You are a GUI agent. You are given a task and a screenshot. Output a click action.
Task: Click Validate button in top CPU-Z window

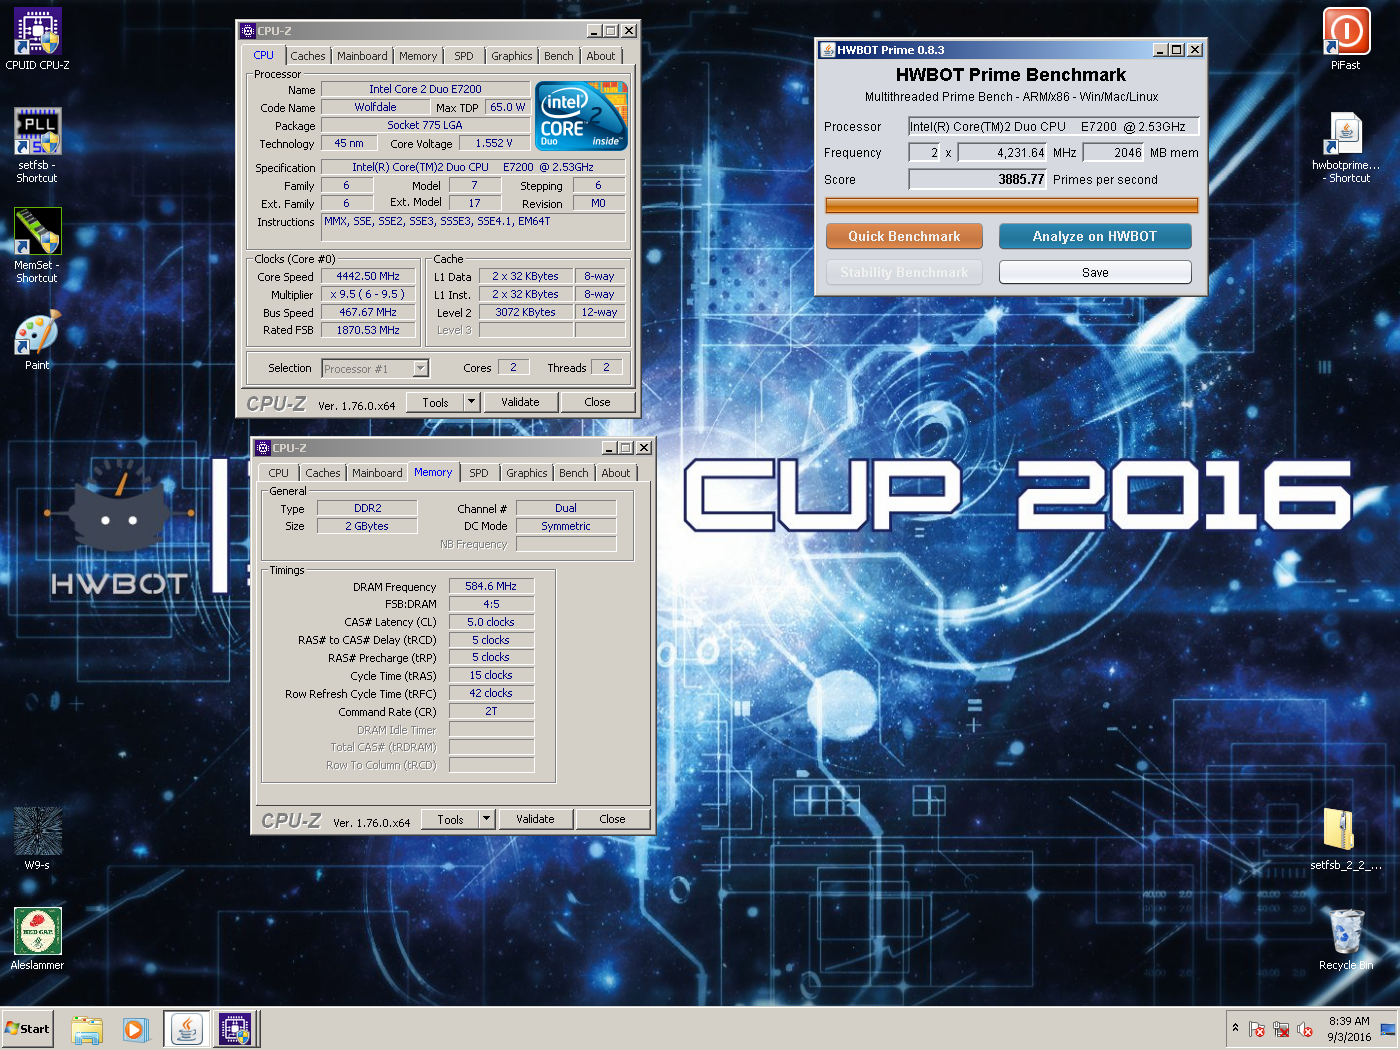(520, 402)
